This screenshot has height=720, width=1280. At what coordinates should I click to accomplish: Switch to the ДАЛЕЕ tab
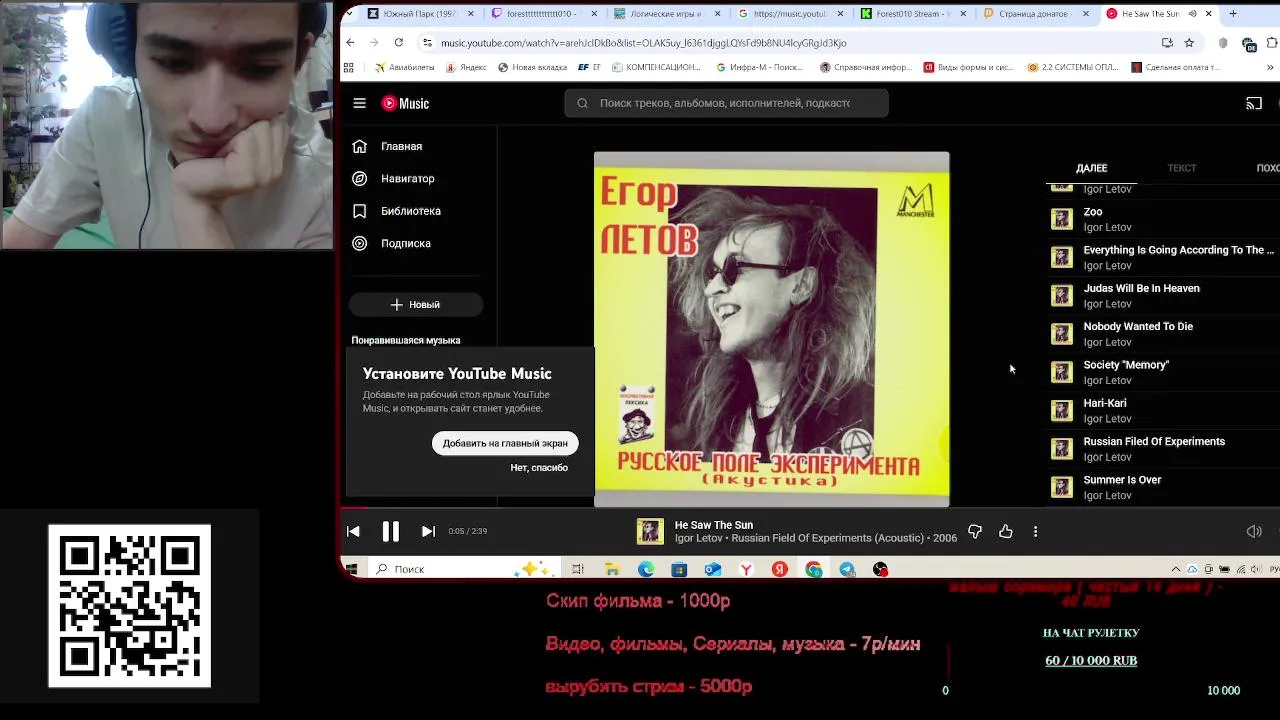click(1091, 168)
